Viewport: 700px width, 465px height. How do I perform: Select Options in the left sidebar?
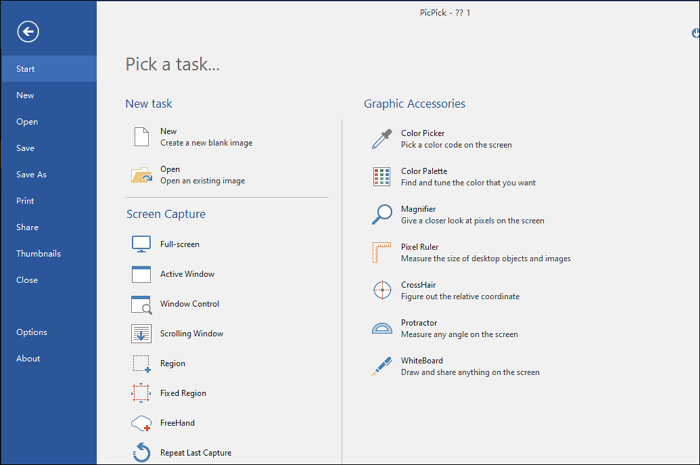tap(31, 332)
